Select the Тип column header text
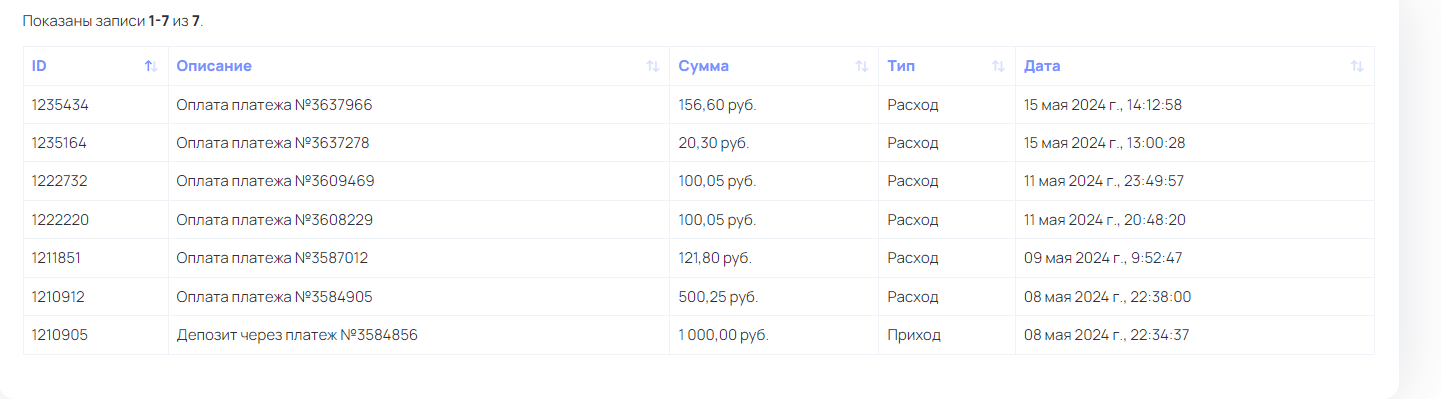1441x399 pixels. pos(901,66)
